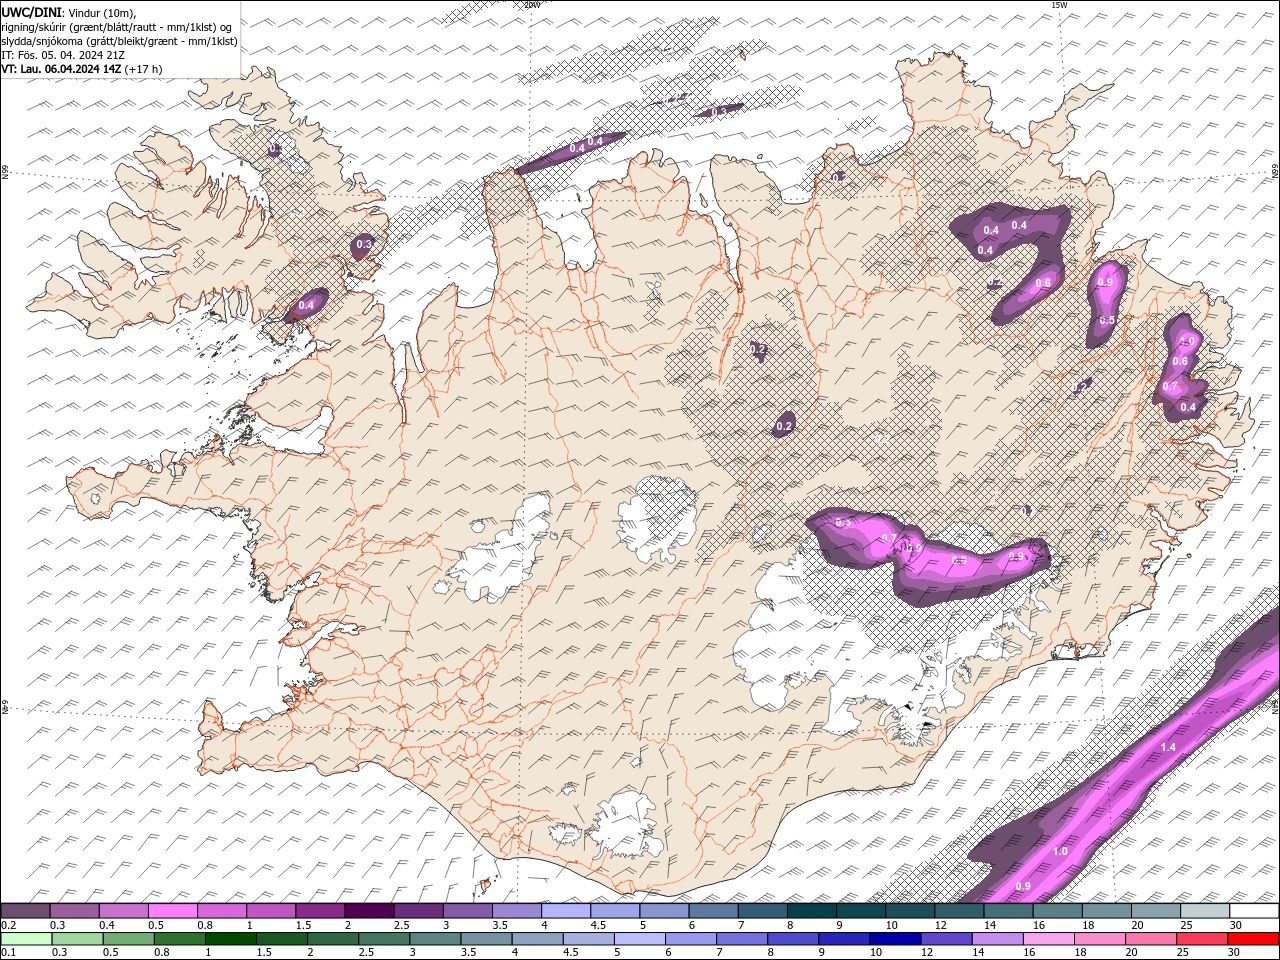Click the 'UWC/DINI: Vindur (10m),' title text

point(69,12)
